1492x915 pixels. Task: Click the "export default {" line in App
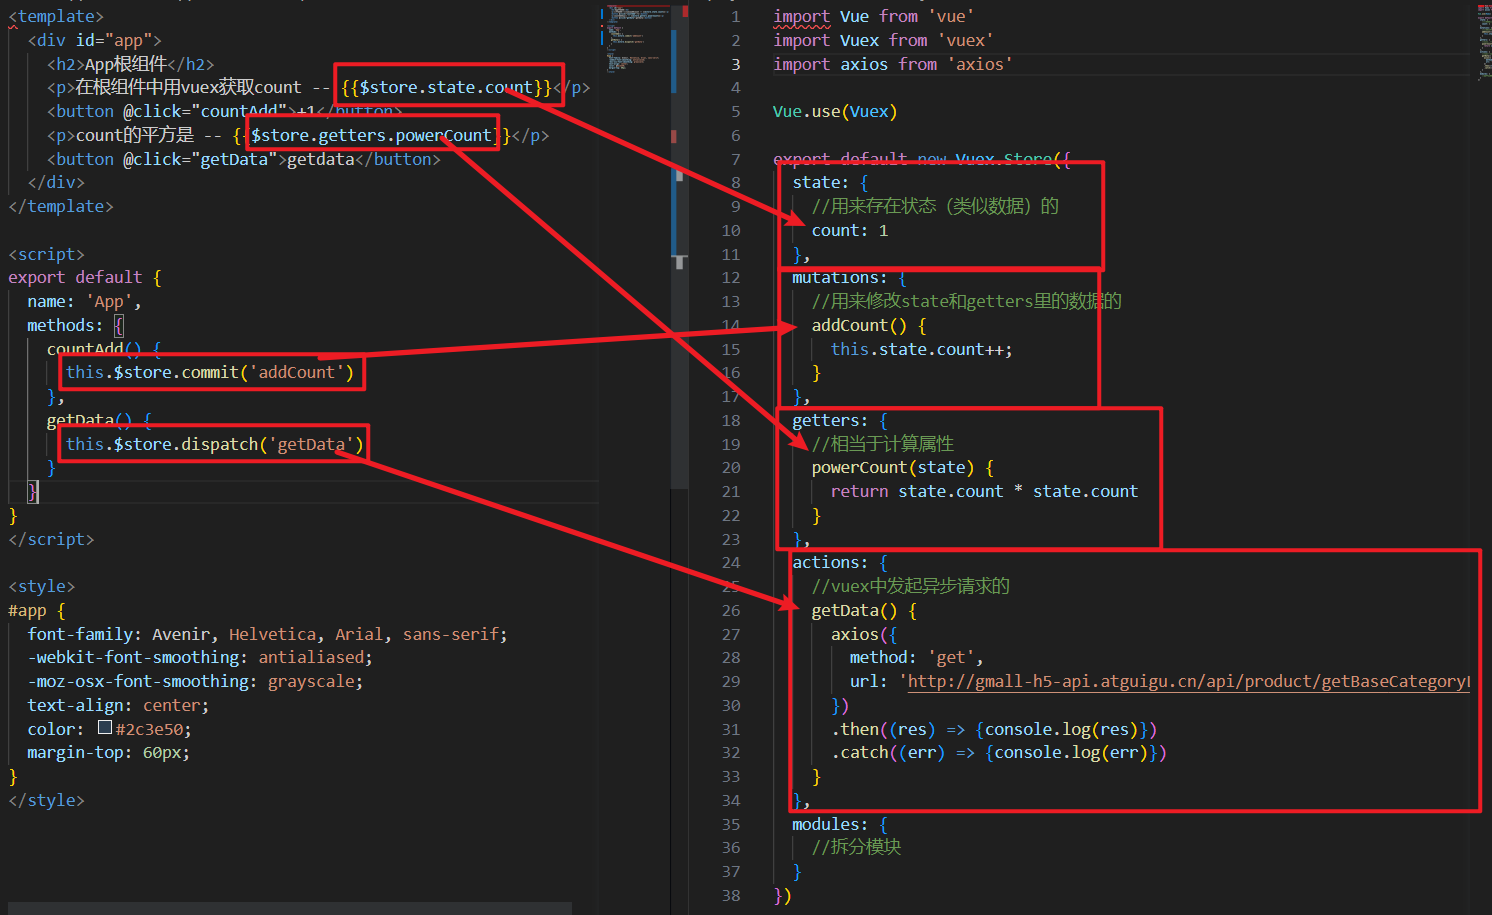[x=85, y=277]
